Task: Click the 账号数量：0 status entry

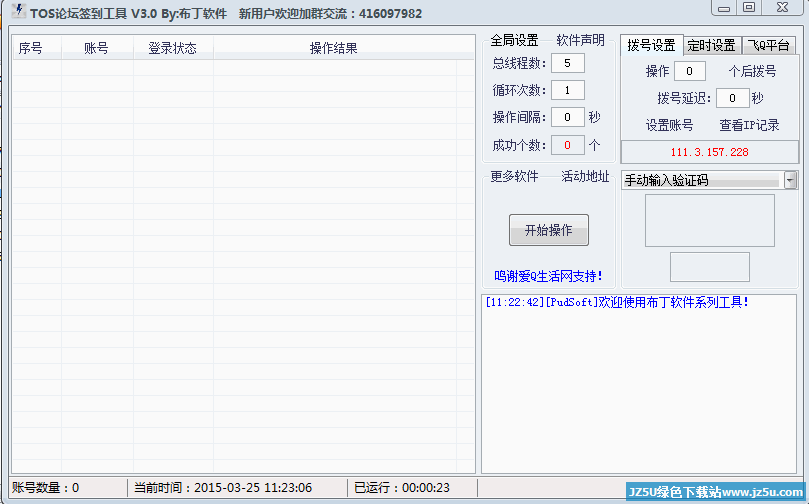Action: click(45, 487)
